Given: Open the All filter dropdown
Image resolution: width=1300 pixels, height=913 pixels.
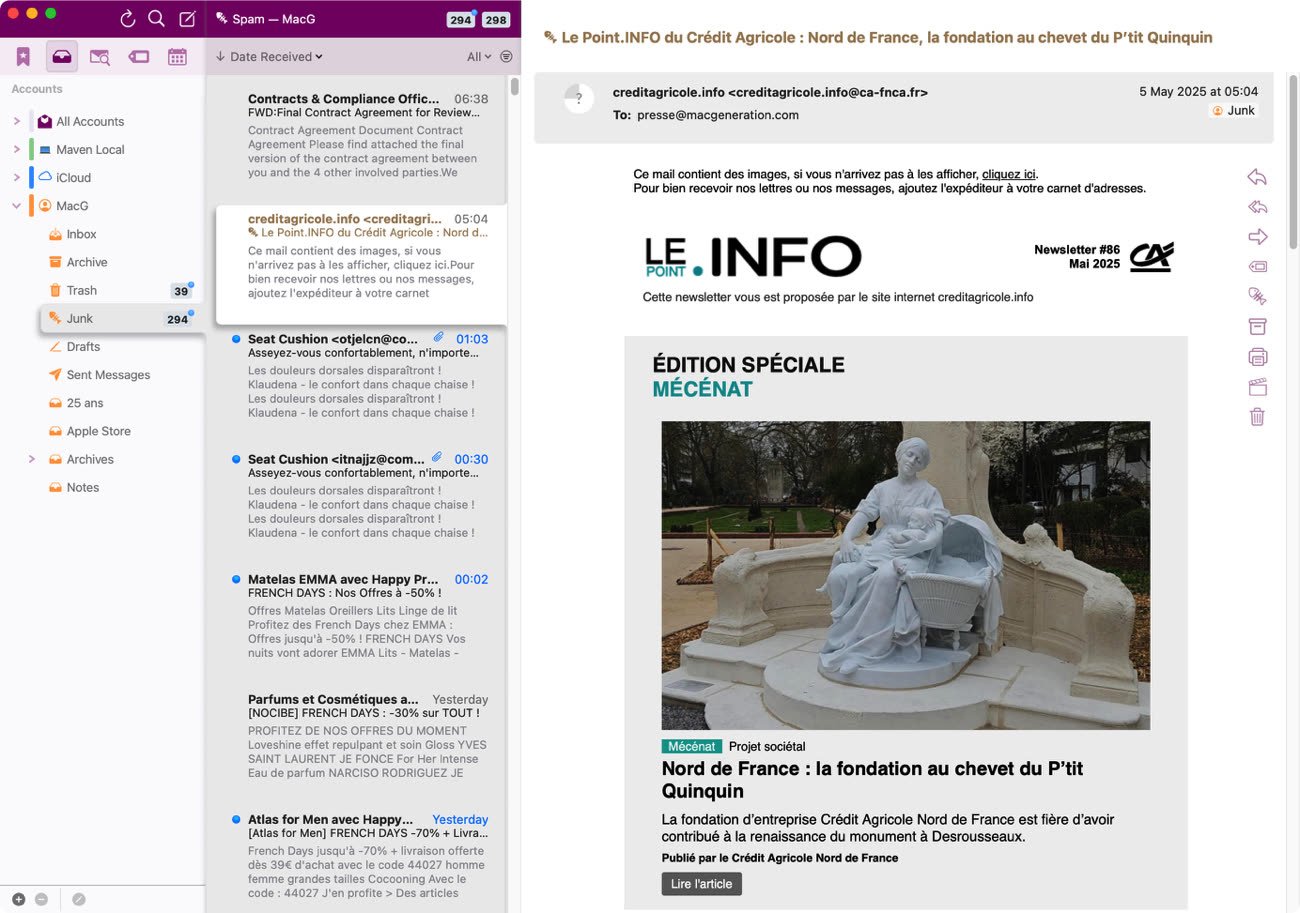Looking at the screenshot, I should point(479,57).
